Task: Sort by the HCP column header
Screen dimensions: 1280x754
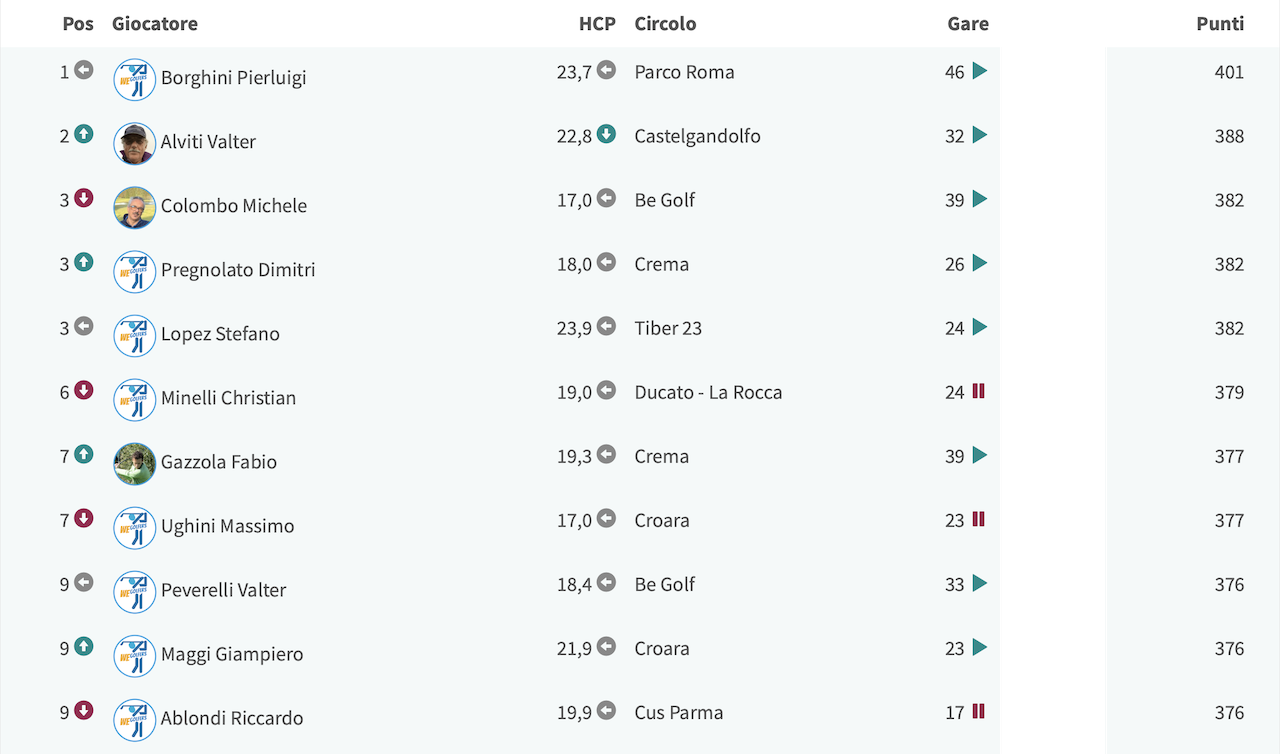Action: point(597,23)
